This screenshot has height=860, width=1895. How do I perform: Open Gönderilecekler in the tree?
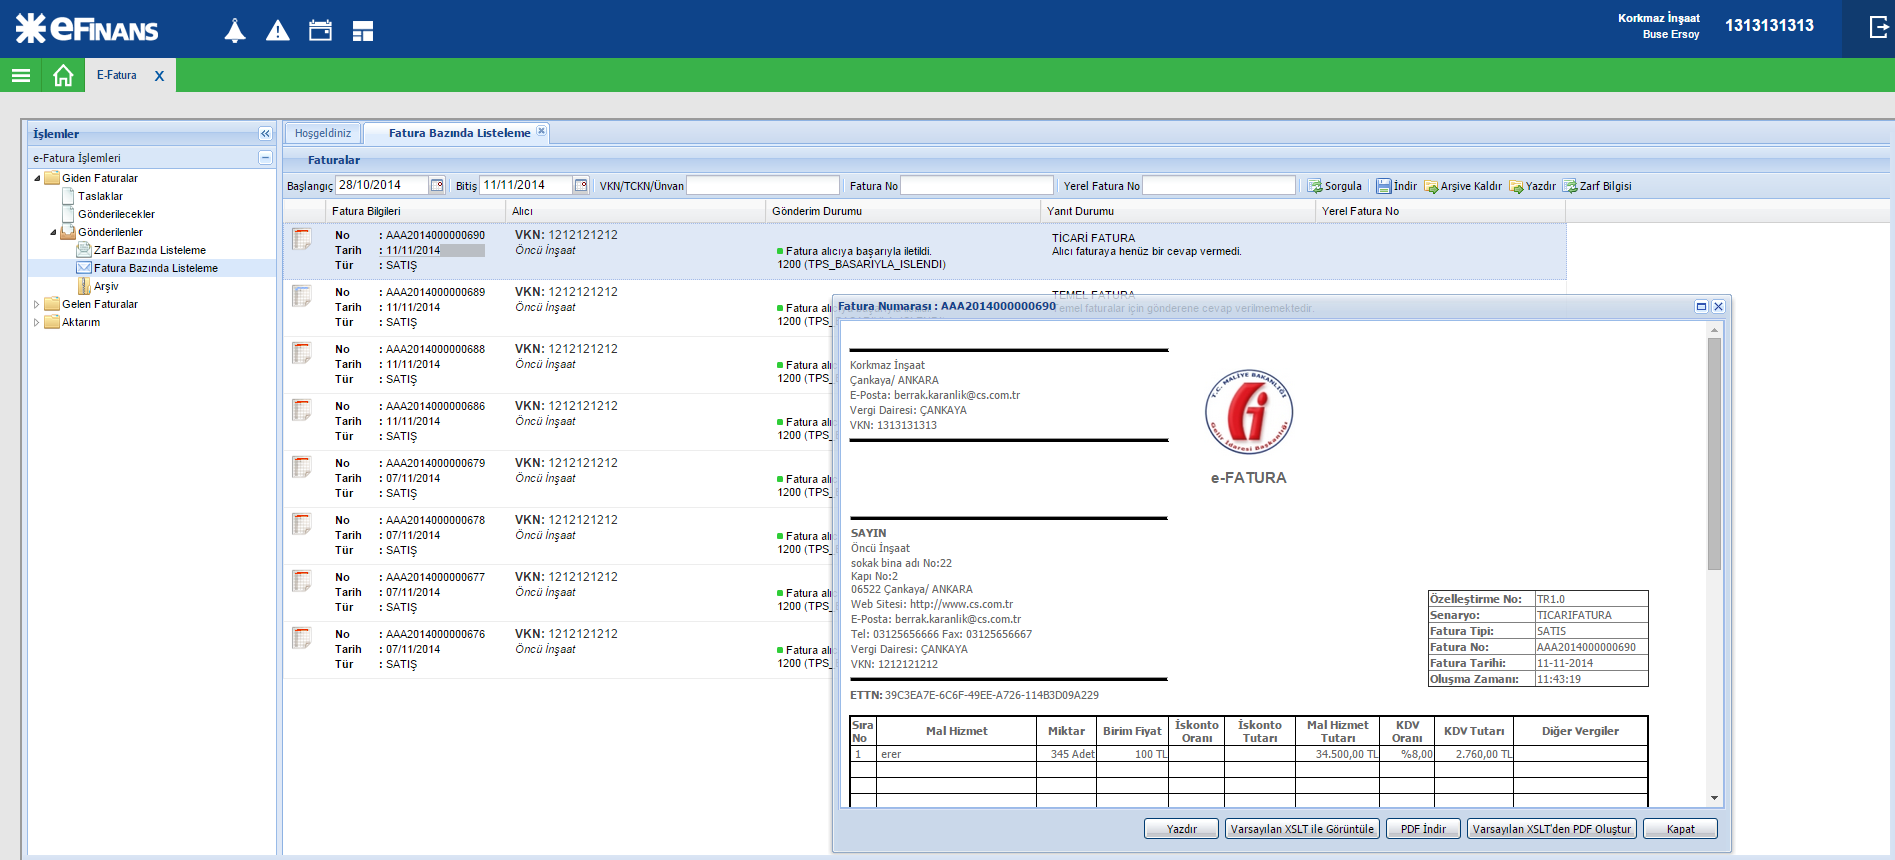116,214
